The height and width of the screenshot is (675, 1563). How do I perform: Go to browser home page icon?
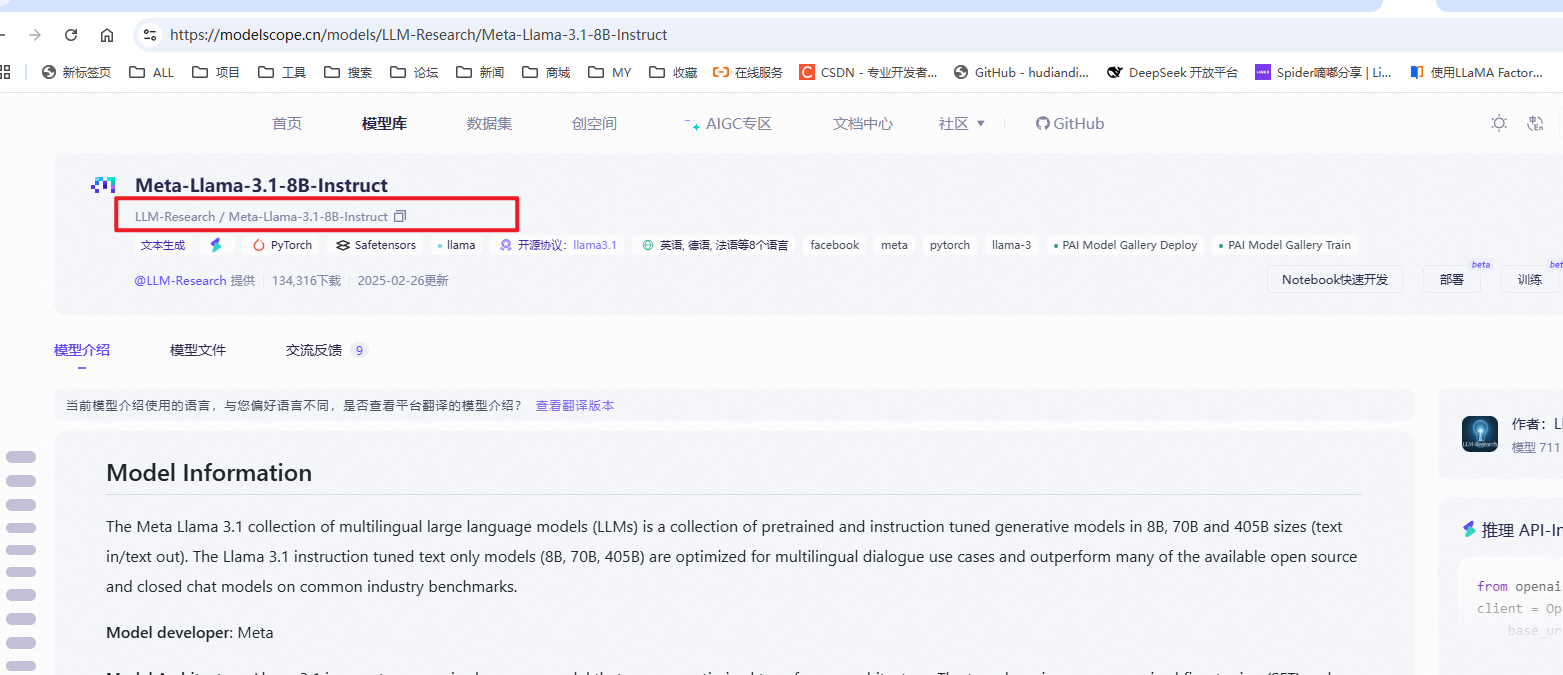coord(107,35)
